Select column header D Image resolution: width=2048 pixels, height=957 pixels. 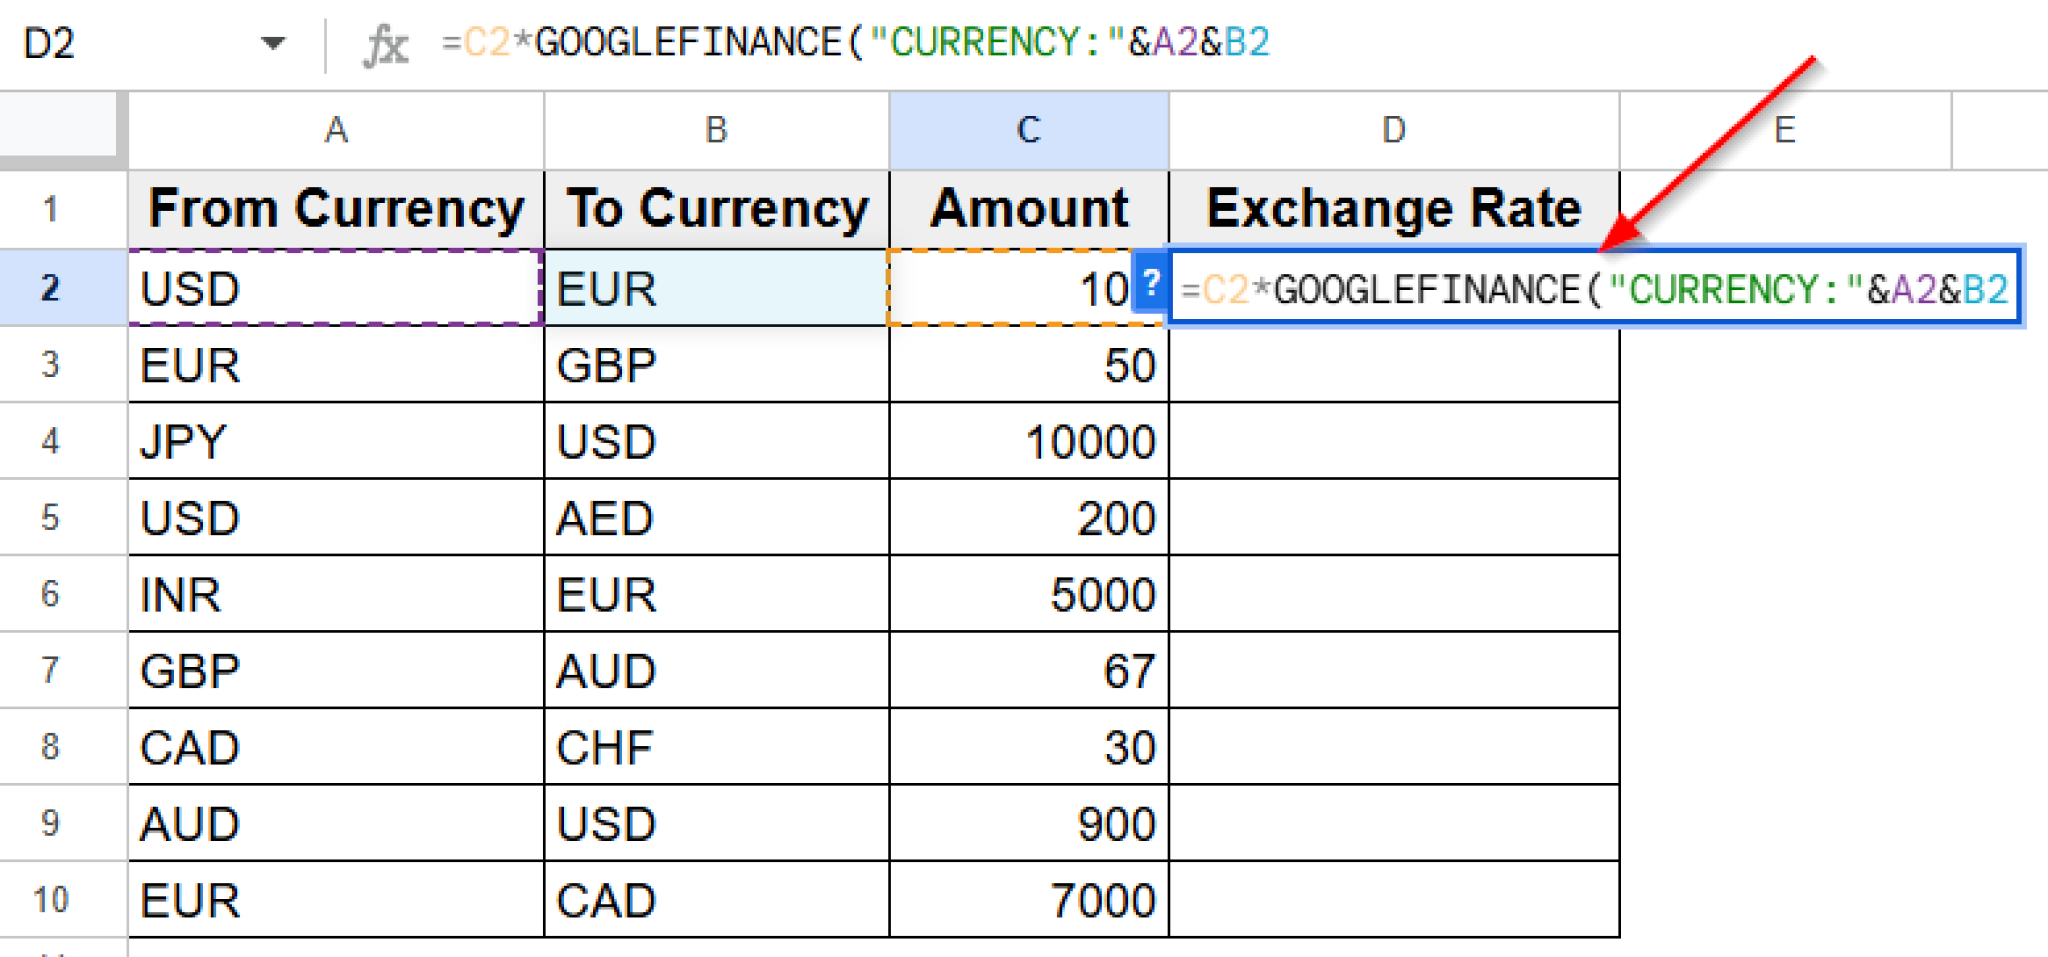tap(1393, 129)
